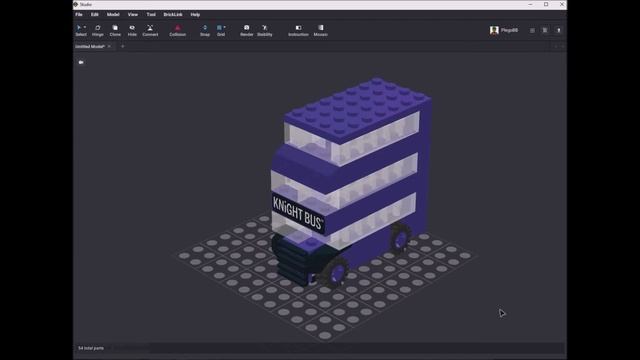Select the rear wheel of the bus
640x360 pixels.
pyautogui.click(x=400, y=238)
